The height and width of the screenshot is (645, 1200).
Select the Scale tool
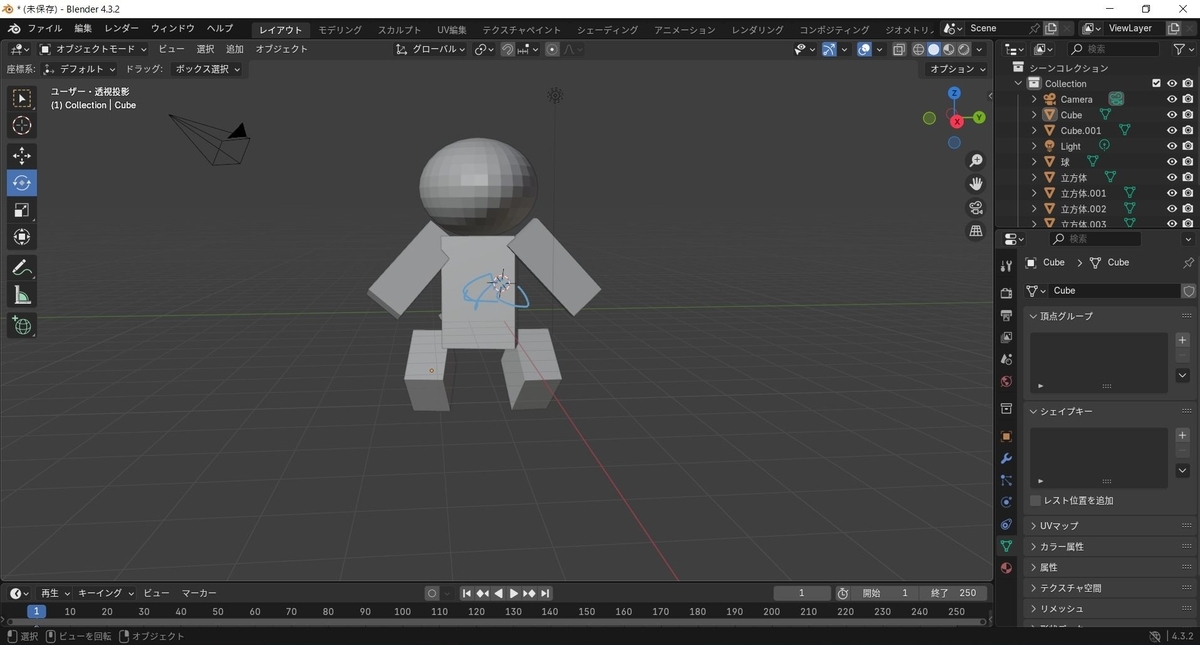pos(22,209)
